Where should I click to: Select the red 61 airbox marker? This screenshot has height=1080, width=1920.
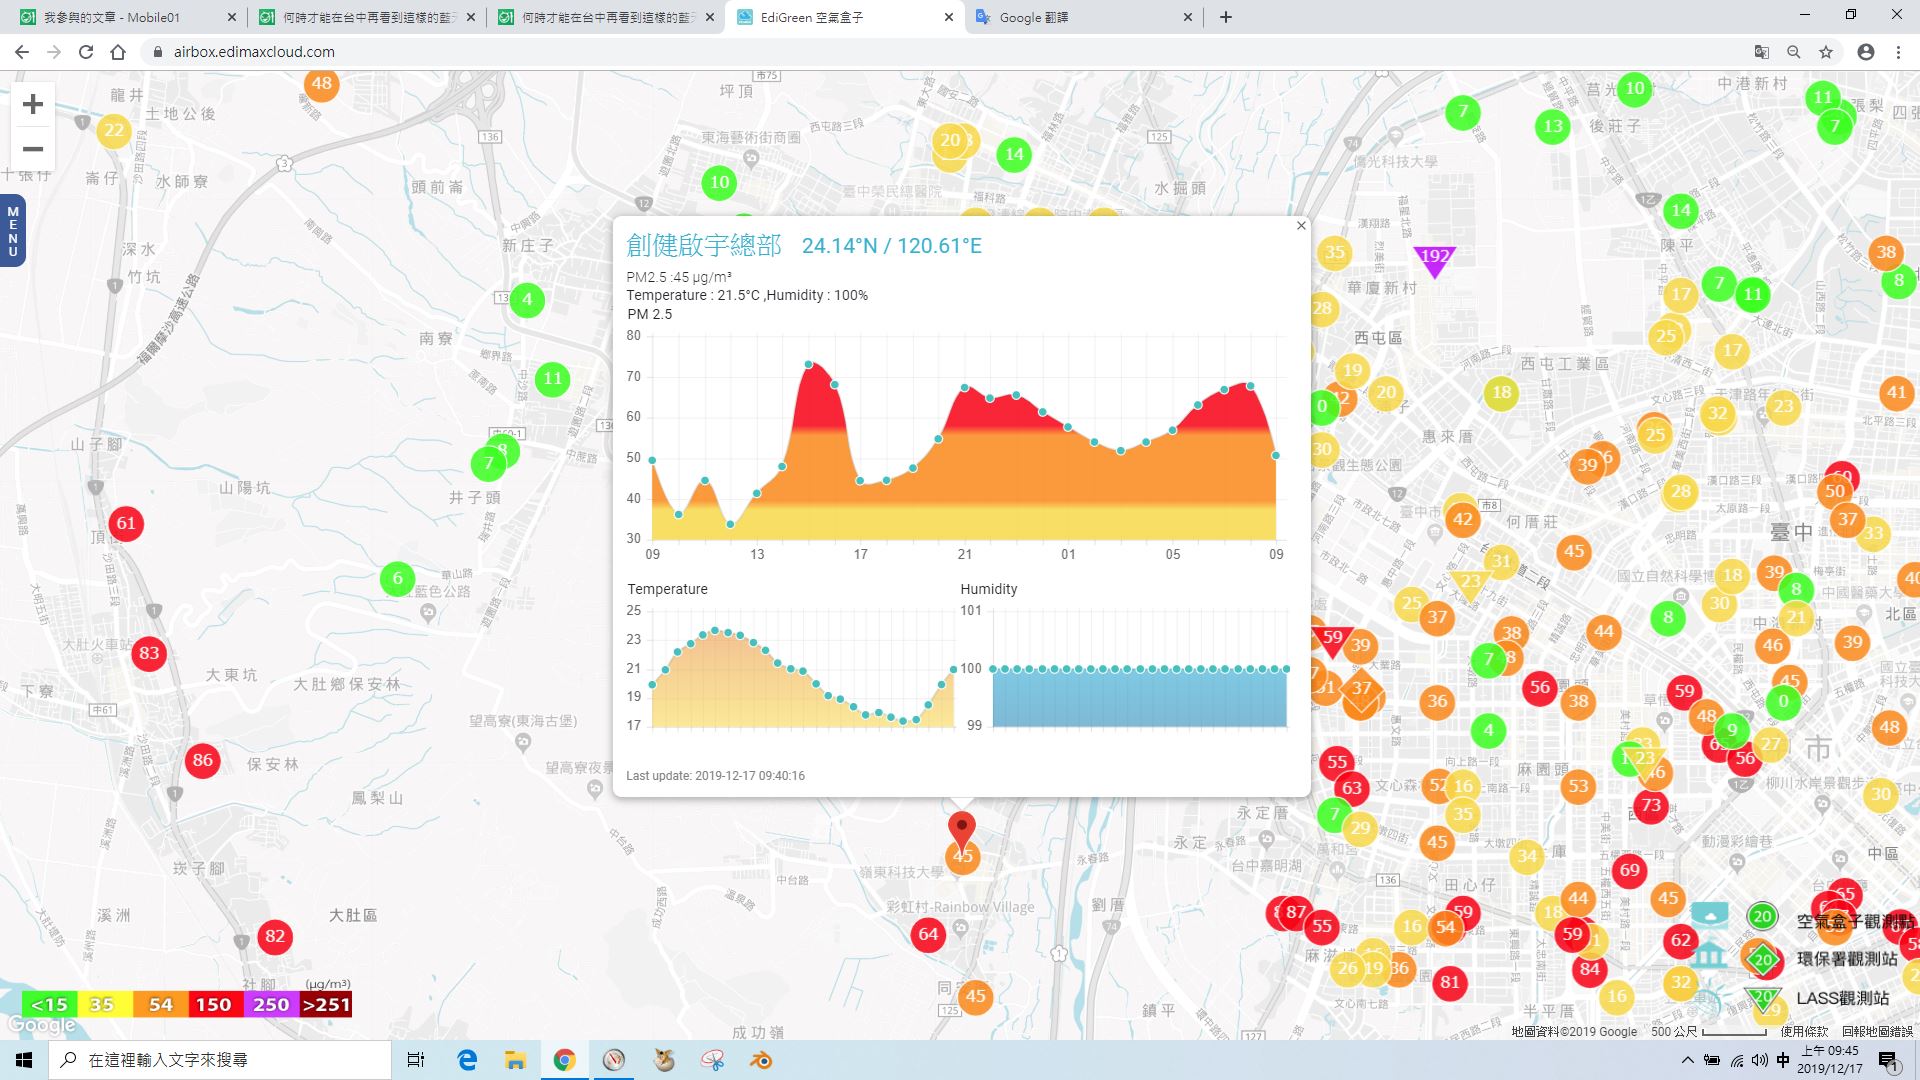point(125,523)
